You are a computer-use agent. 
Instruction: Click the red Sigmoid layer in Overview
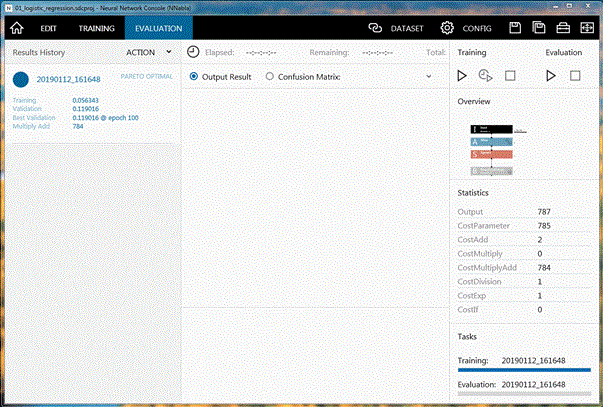click(x=491, y=154)
